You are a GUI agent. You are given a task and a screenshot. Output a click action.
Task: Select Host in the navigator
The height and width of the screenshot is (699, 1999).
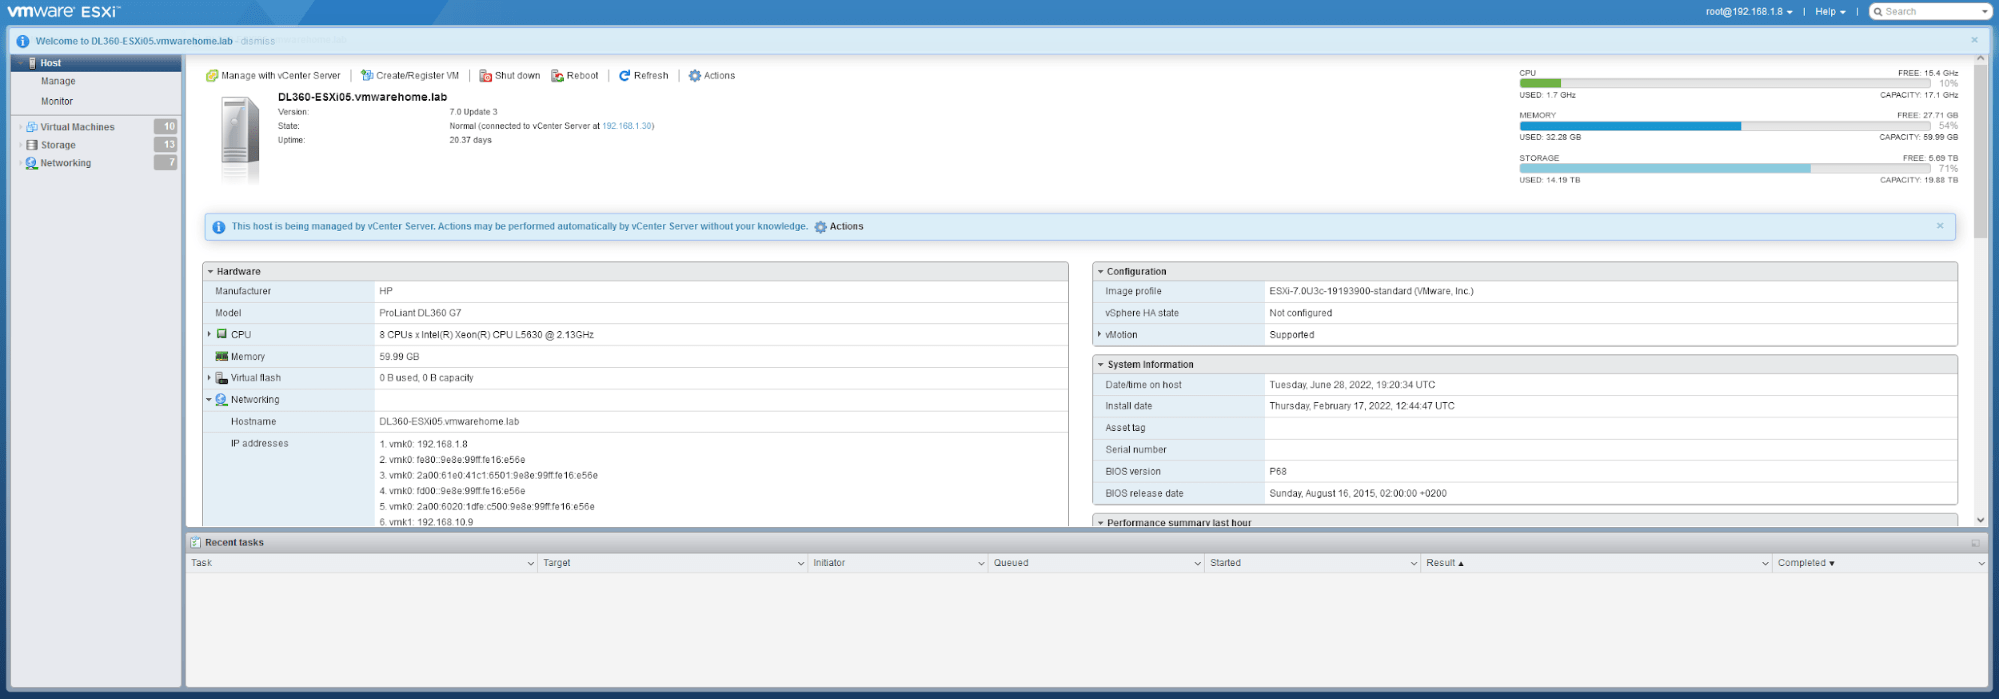click(x=50, y=63)
